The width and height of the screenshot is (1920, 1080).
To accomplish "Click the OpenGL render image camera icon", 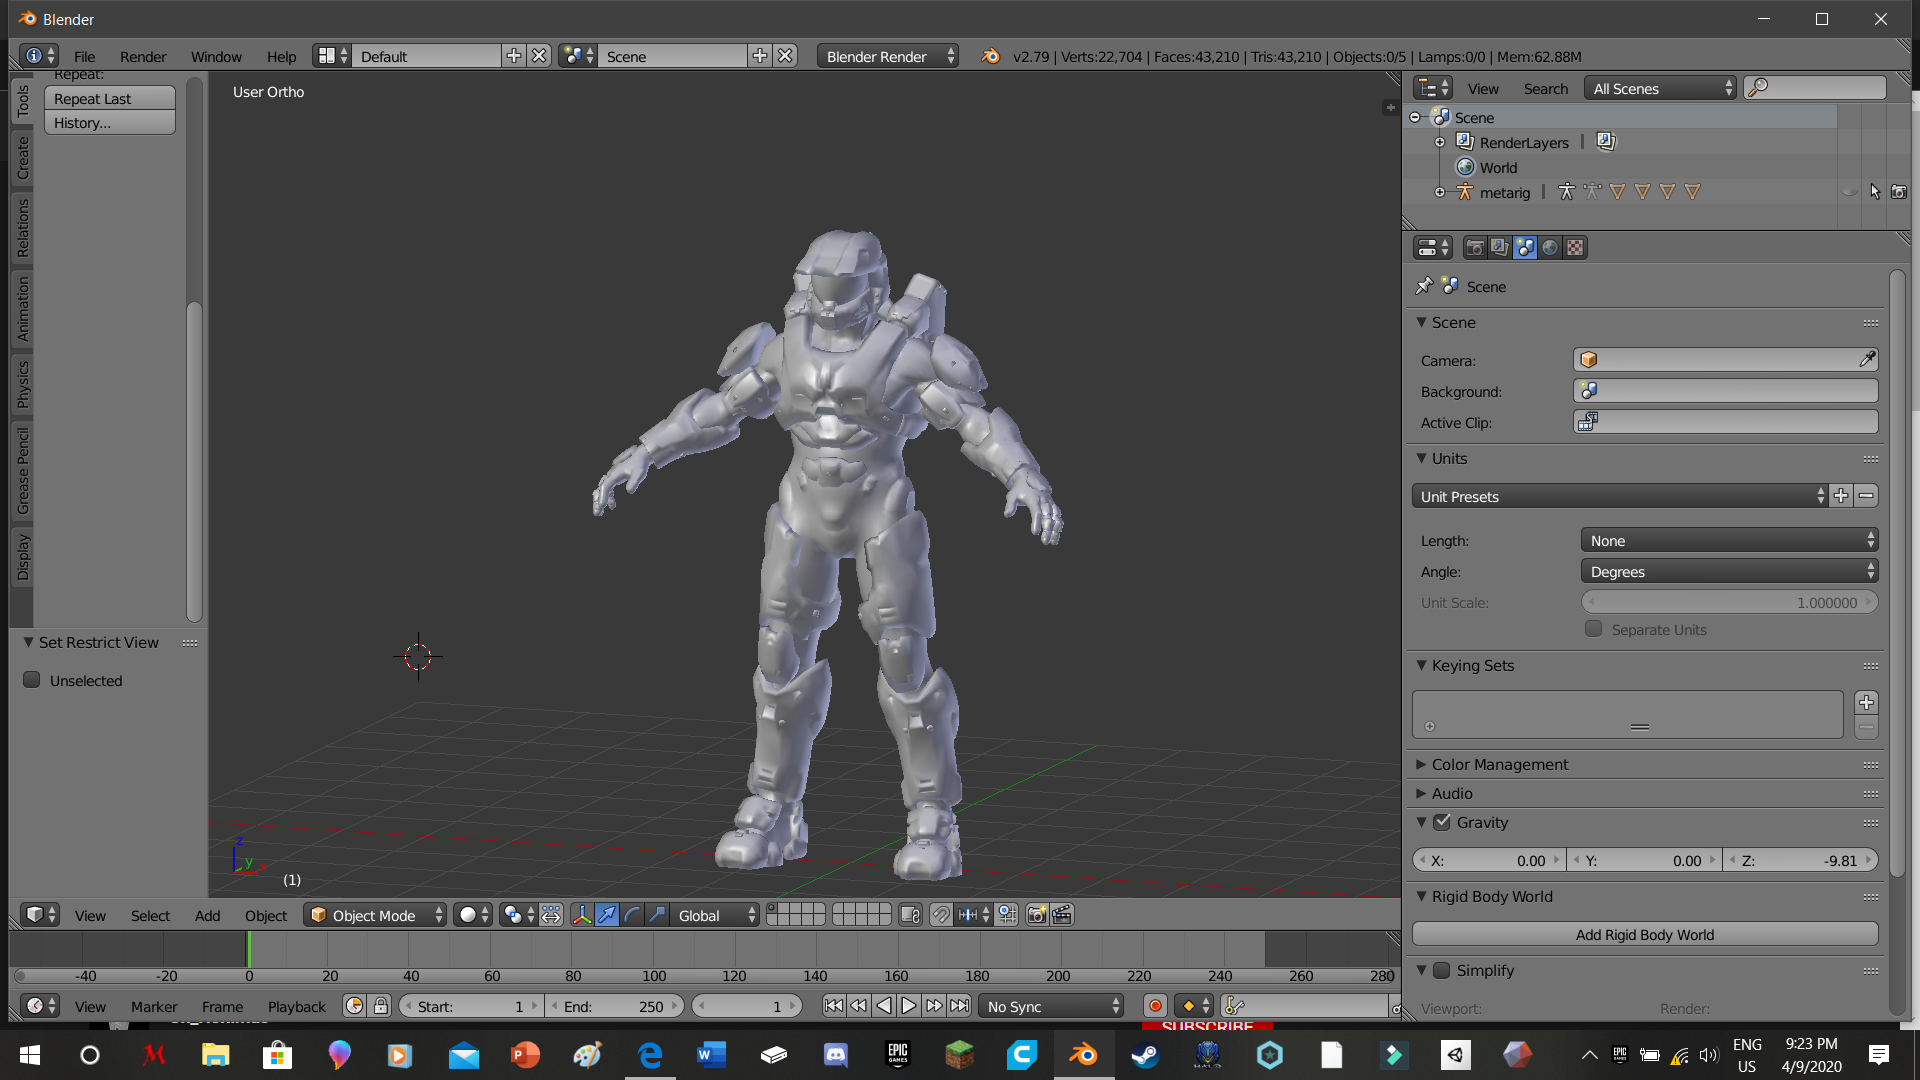I will pyautogui.click(x=1036, y=915).
